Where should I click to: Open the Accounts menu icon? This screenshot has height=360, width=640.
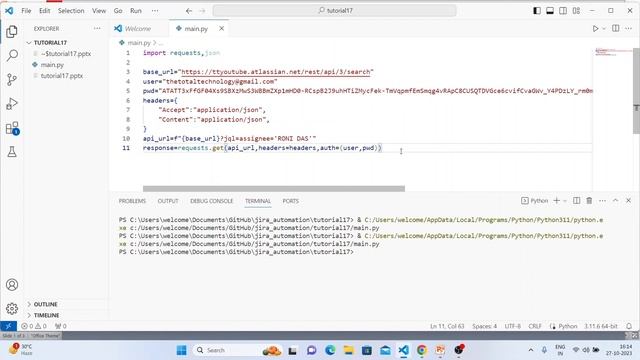[12, 284]
